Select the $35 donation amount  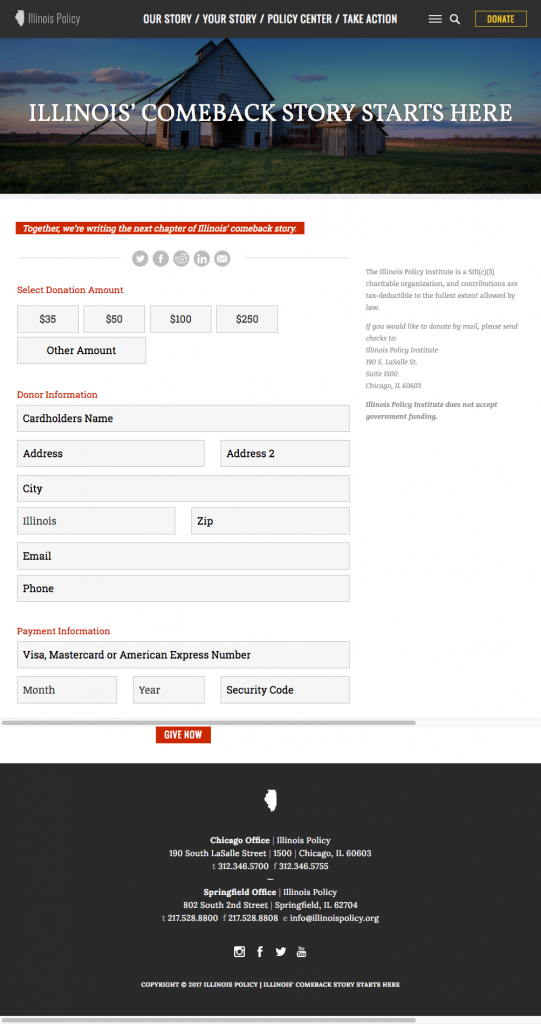tap(48, 319)
